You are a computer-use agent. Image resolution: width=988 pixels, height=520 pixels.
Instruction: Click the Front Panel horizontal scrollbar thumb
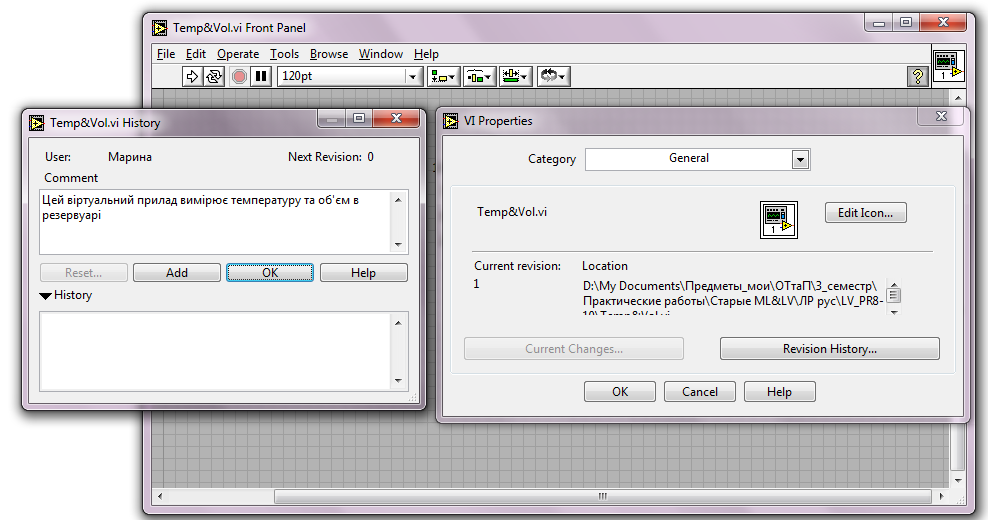click(602, 497)
